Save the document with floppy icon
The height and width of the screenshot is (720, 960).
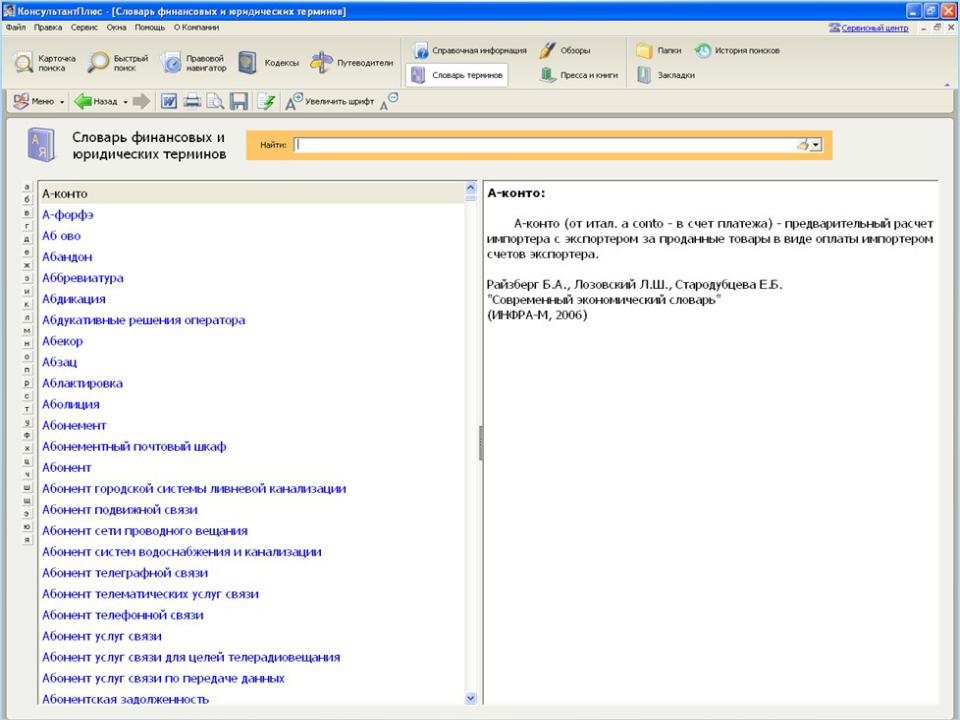(238, 101)
